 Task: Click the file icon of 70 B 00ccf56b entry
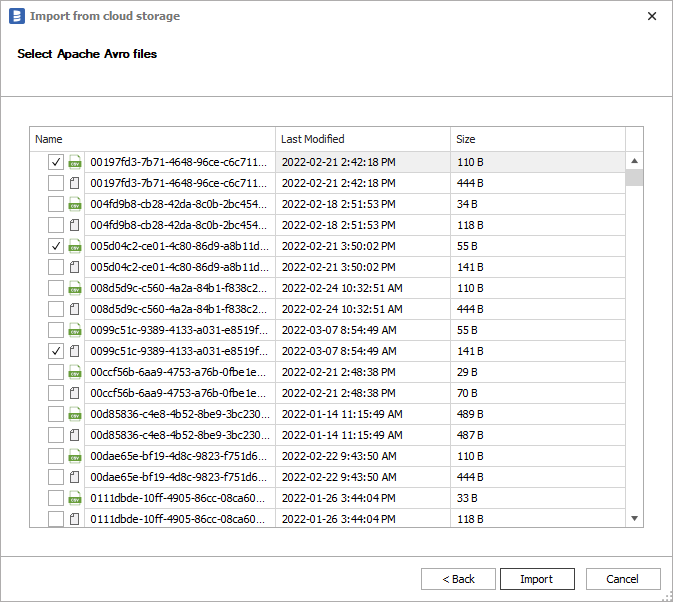point(74,393)
